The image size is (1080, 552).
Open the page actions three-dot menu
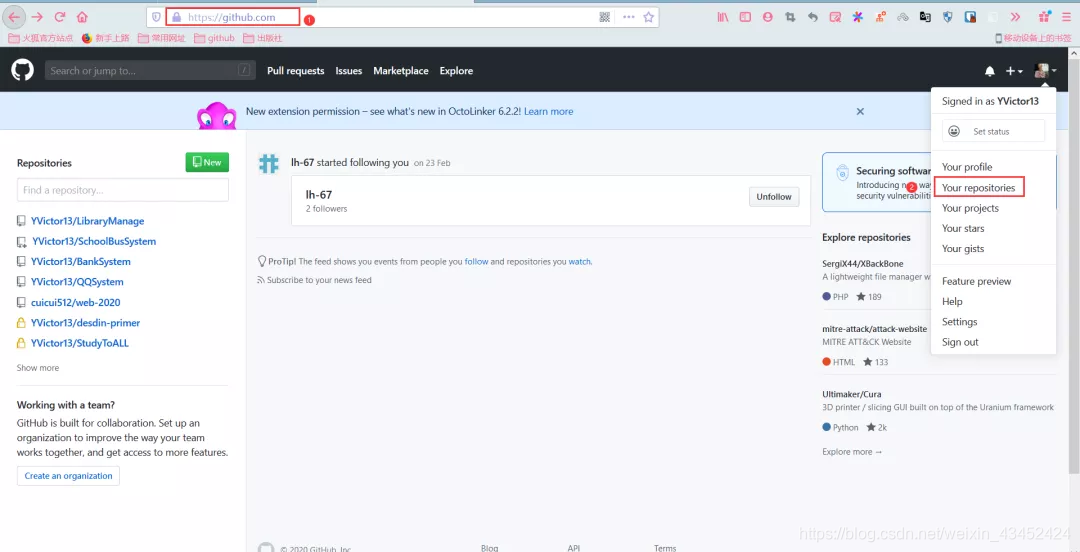(628, 17)
